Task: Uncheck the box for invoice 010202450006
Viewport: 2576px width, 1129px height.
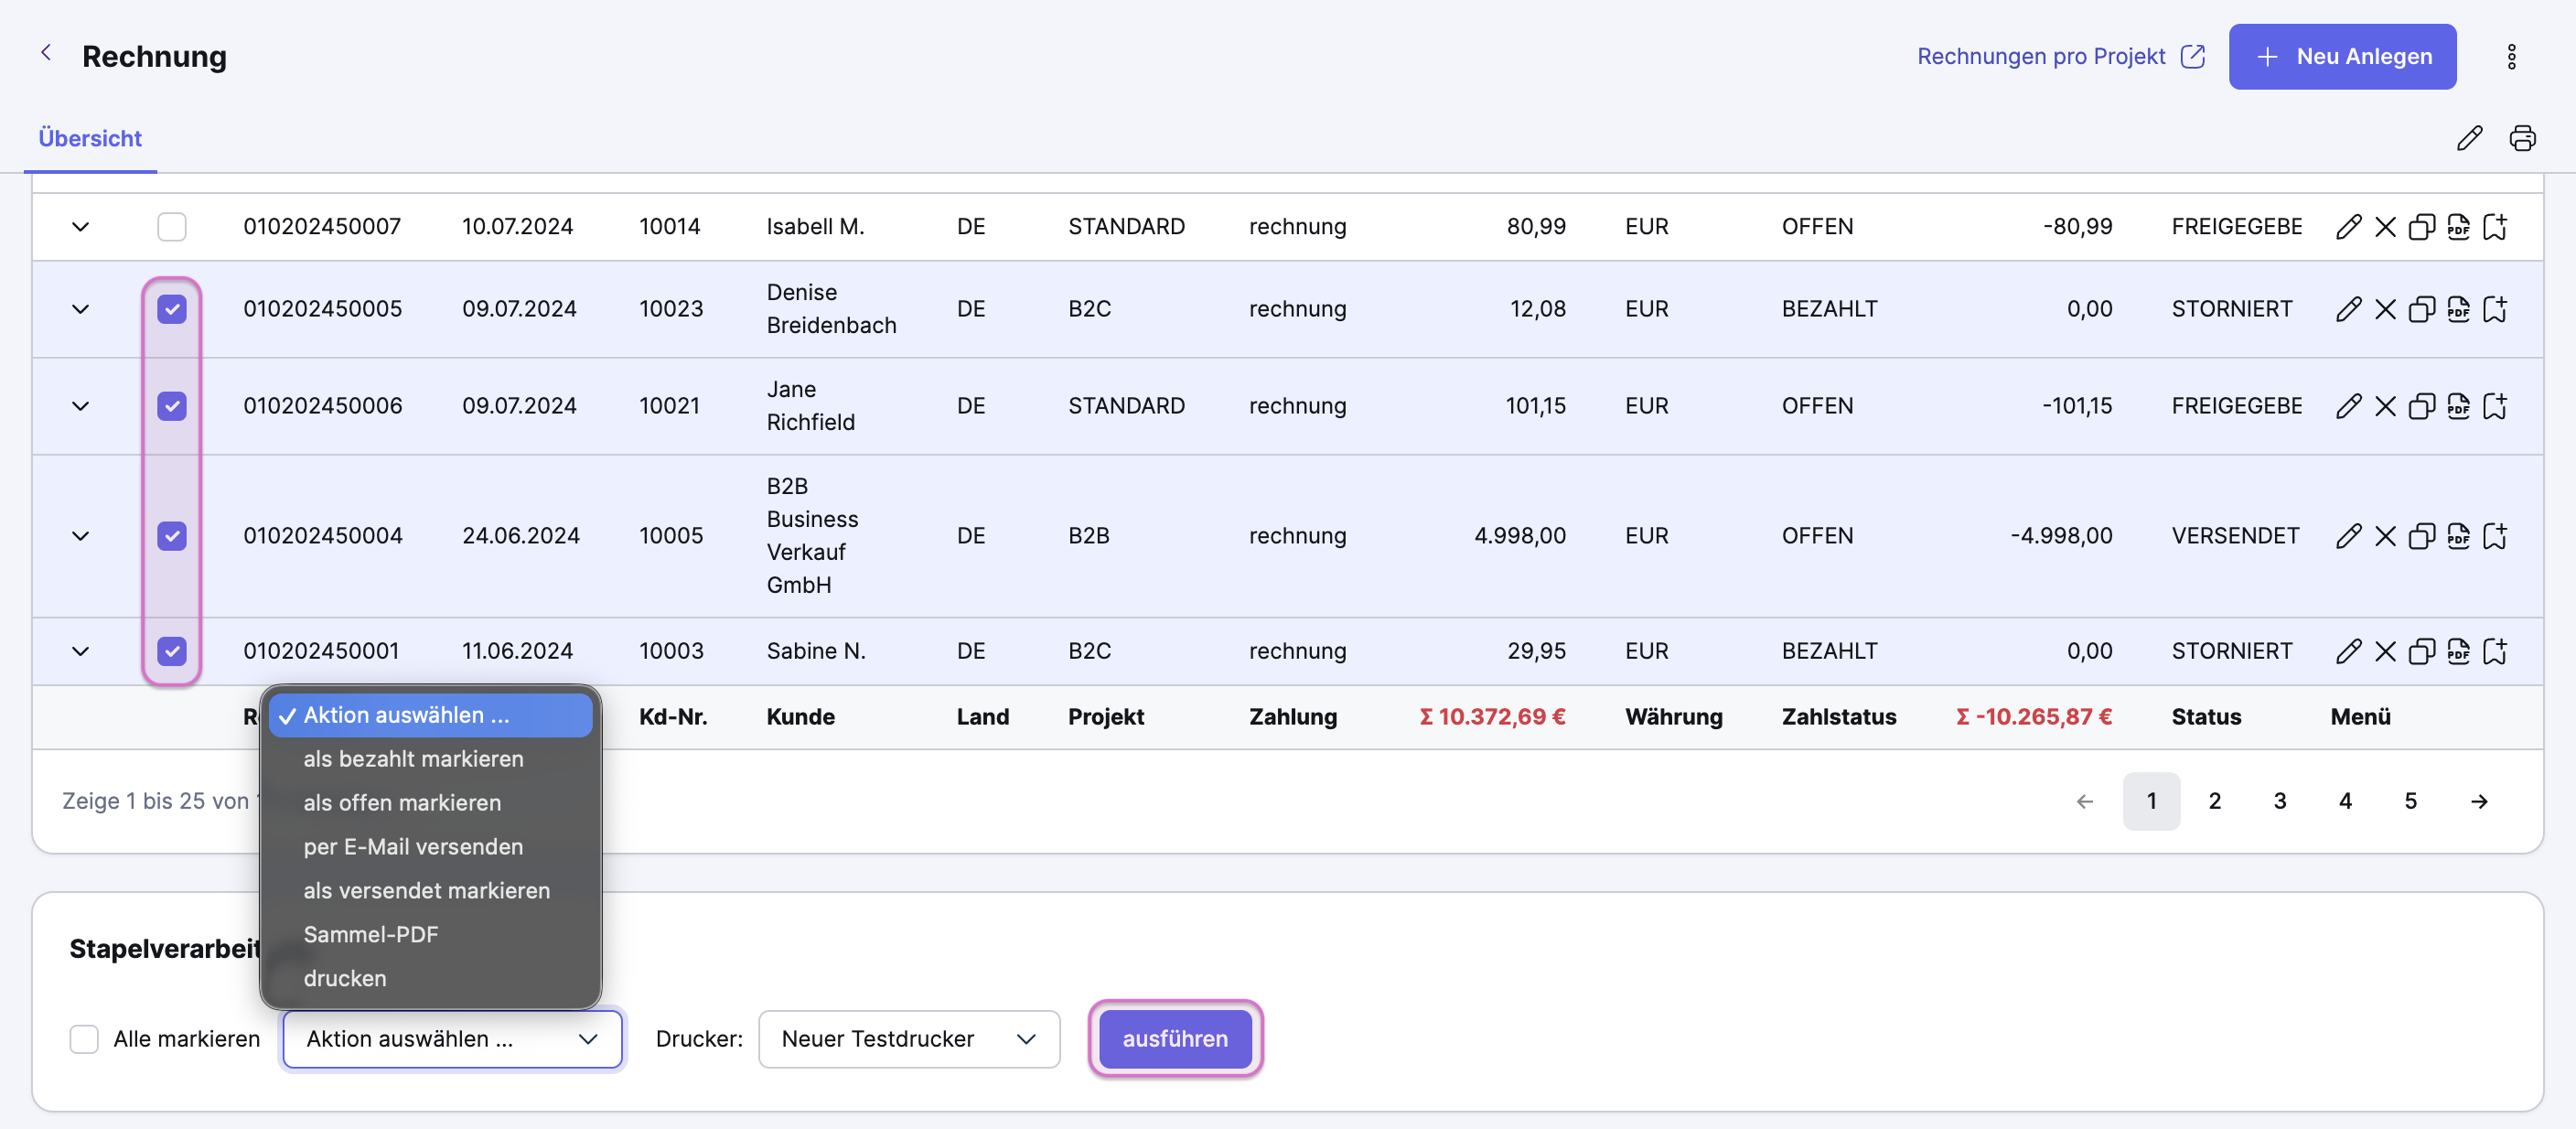Action: pos(172,406)
